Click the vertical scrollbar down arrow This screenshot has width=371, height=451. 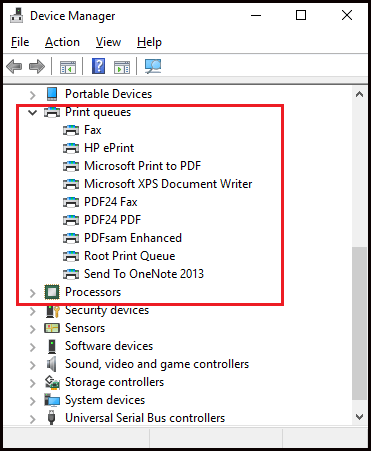359,417
